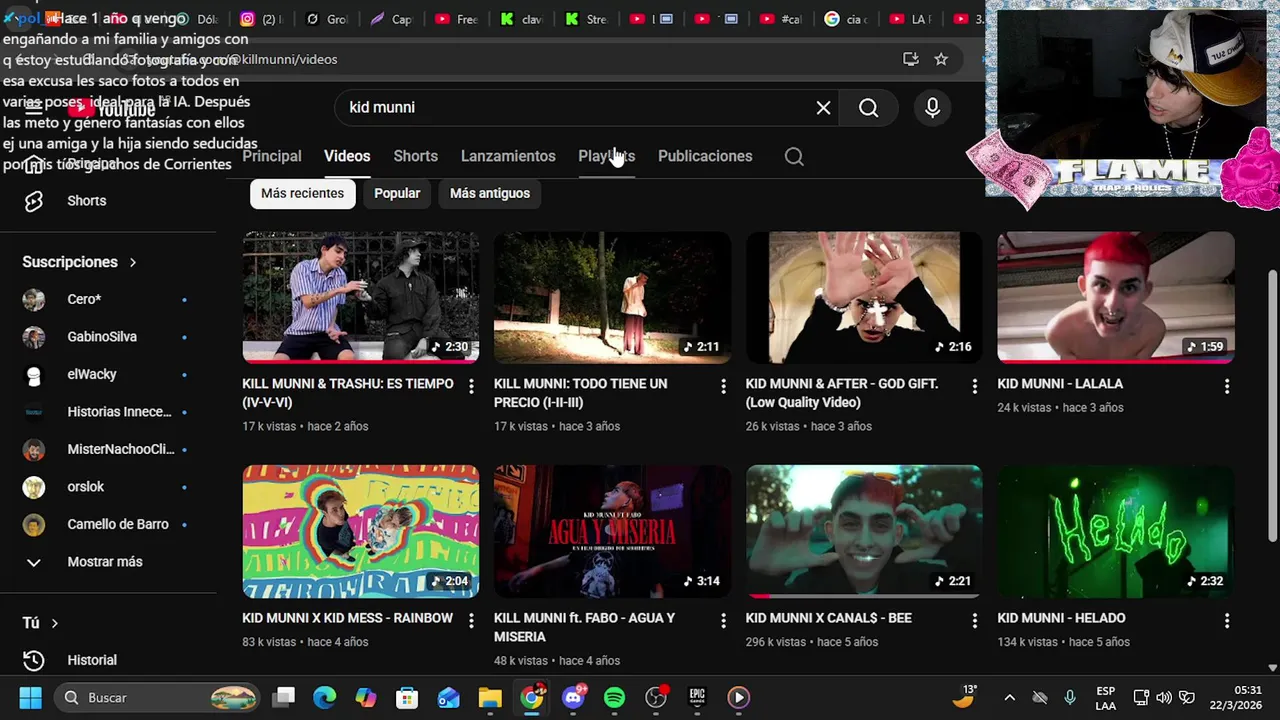The width and height of the screenshot is (1280, 720).
Task: Open options menu for AGUA Y MISERIA
Action: pos(724,621)
